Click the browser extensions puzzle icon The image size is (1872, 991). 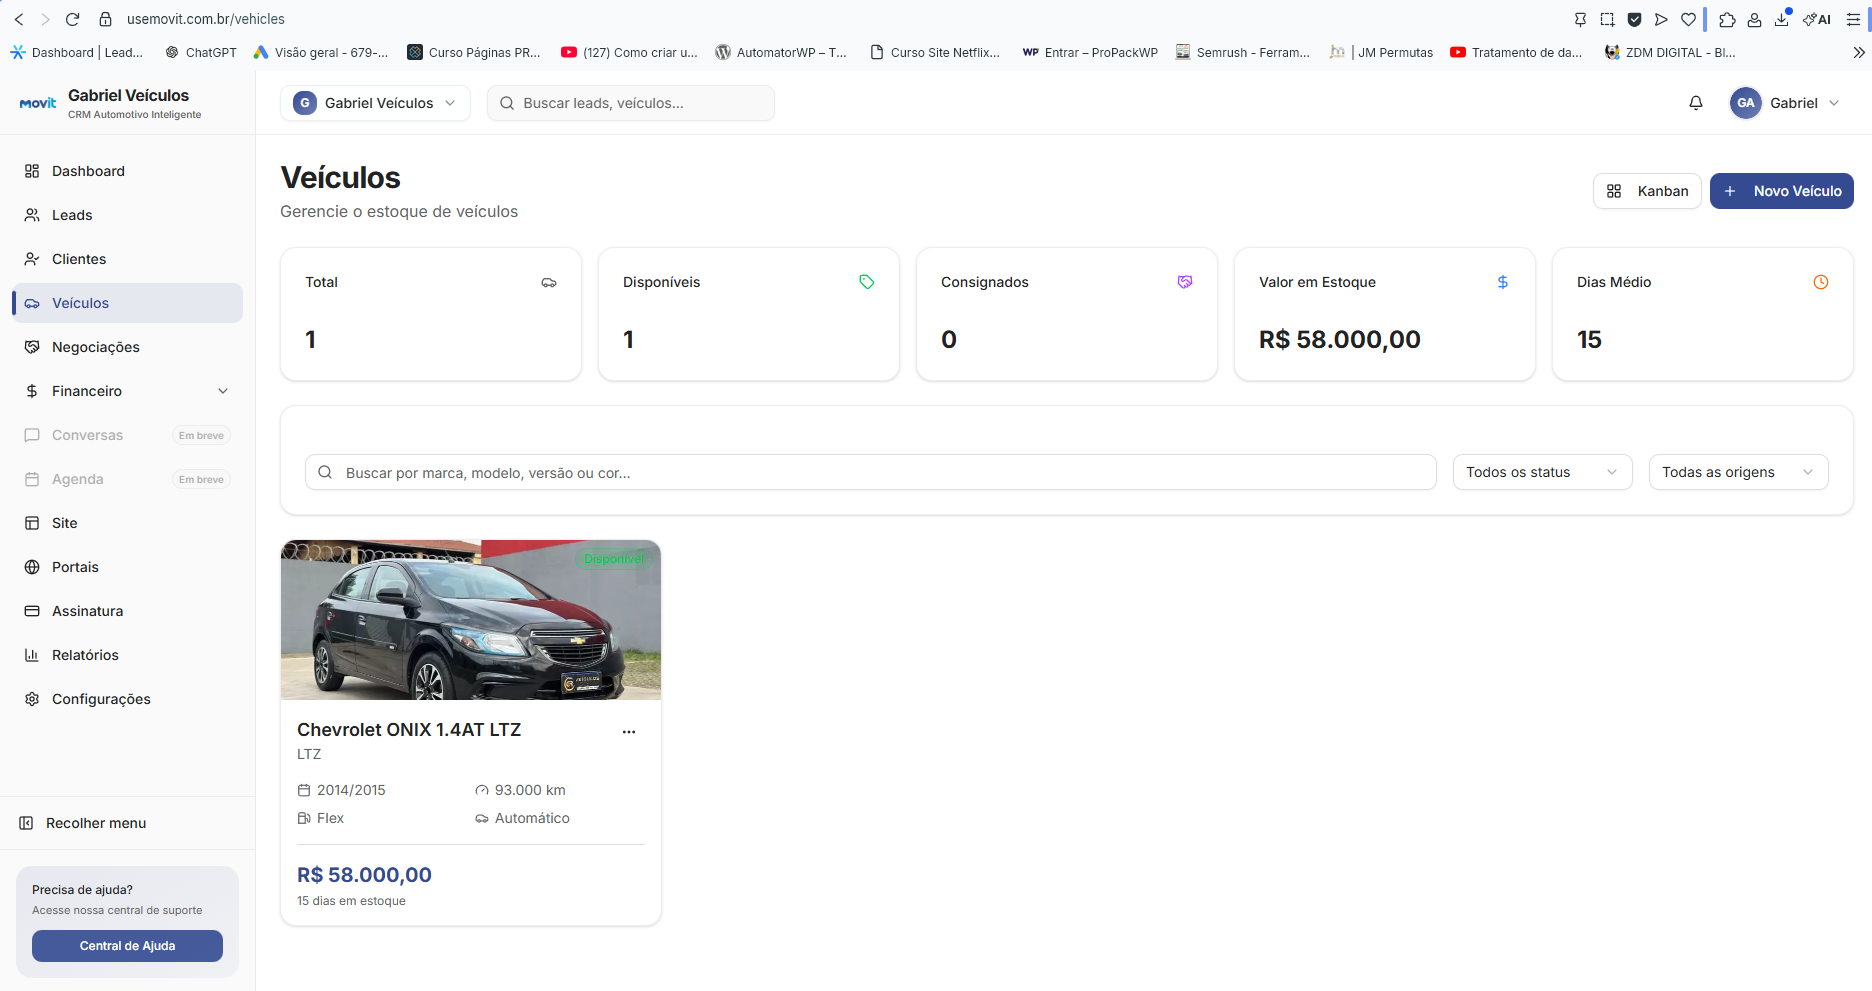(x=1726, y=19)
